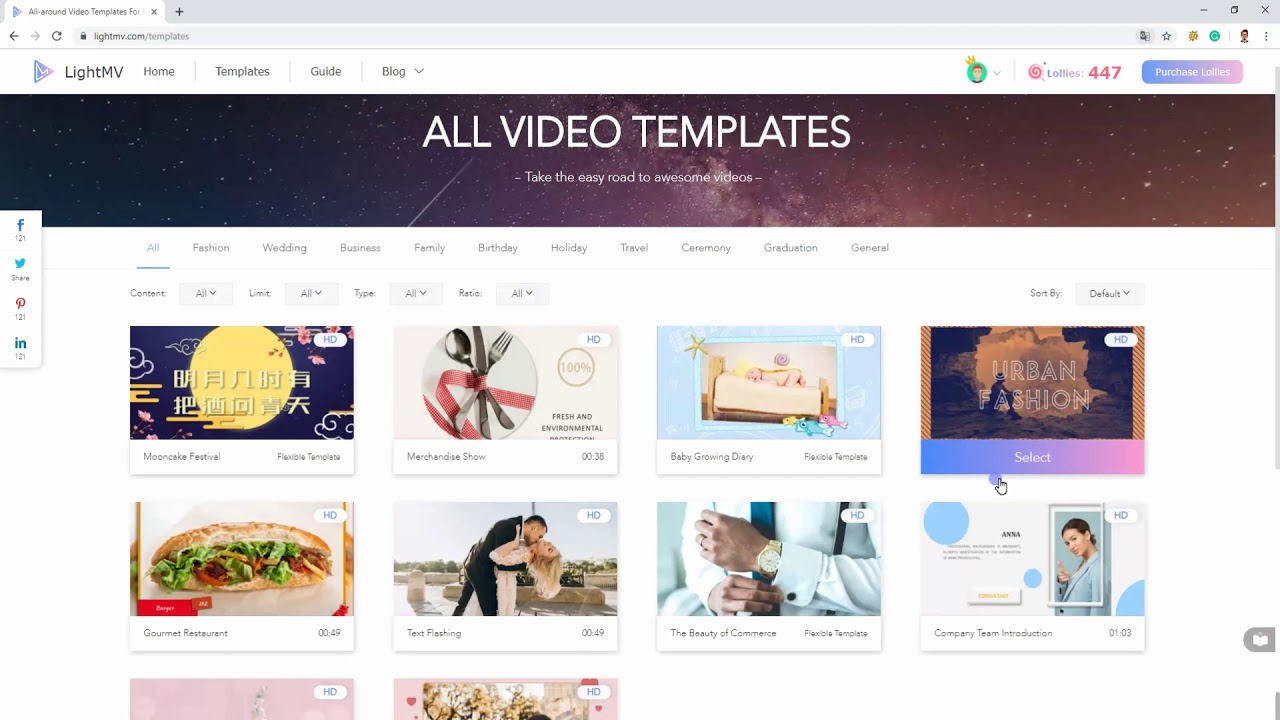The height and width of the screenshot is (720, 1280).
Task: Click the Chrome profile avatar
Action: 1244,36
